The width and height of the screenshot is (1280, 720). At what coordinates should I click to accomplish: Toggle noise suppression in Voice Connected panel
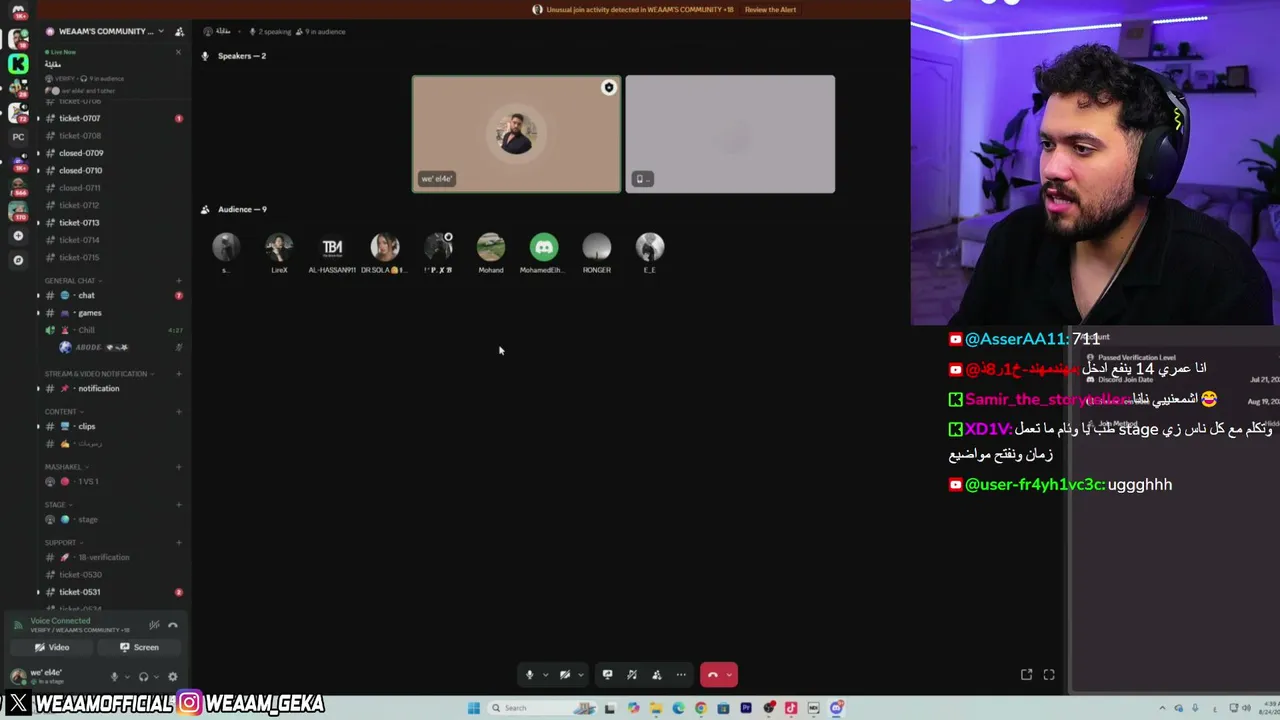[x=154, y=625]
